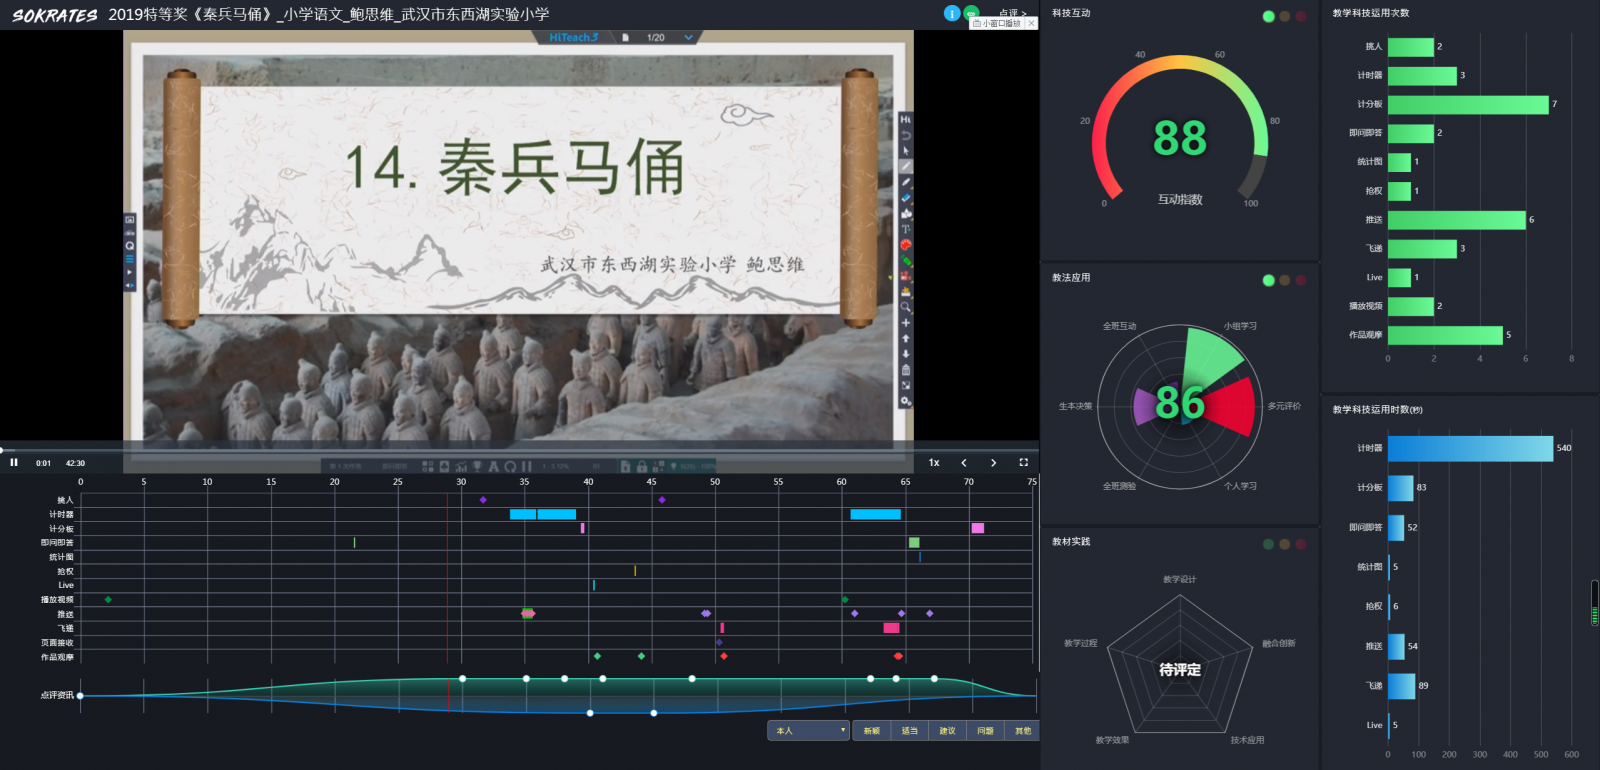This screenshot has height=770, width=1600.
Task: Open the 点评 comments panel
Action: 1012,13
